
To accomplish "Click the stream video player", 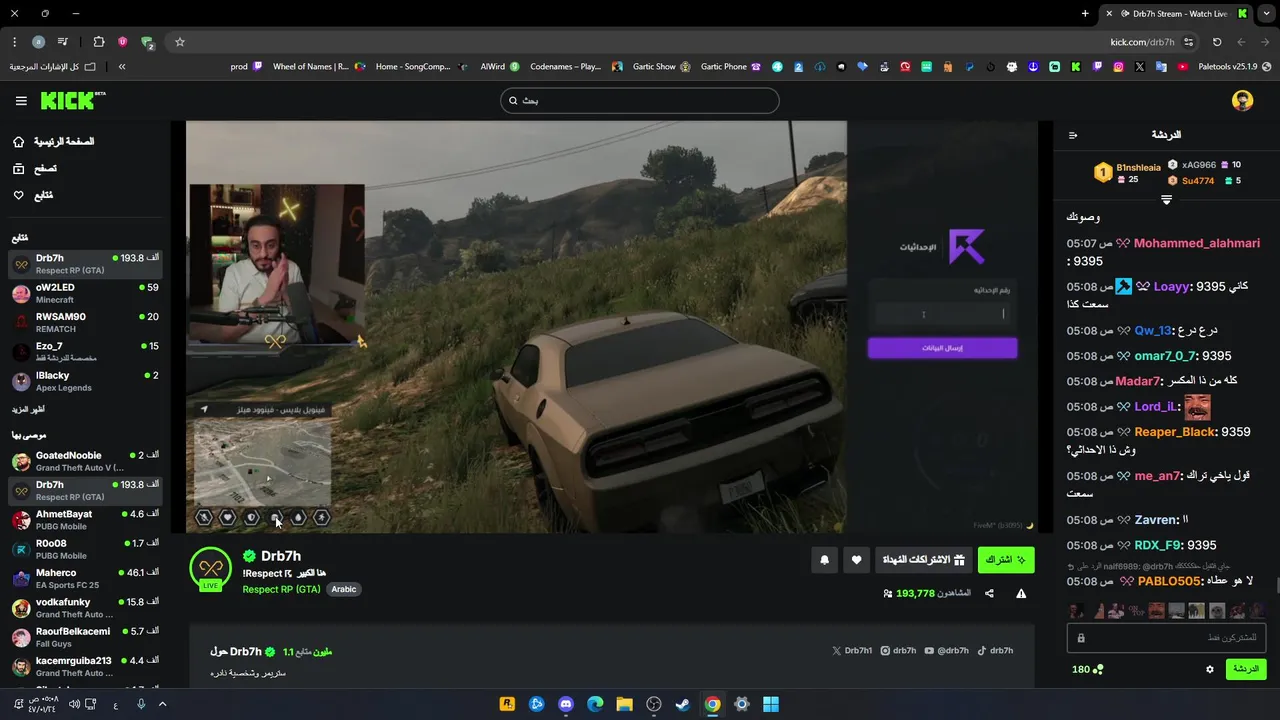I will [x=612, y=327].
